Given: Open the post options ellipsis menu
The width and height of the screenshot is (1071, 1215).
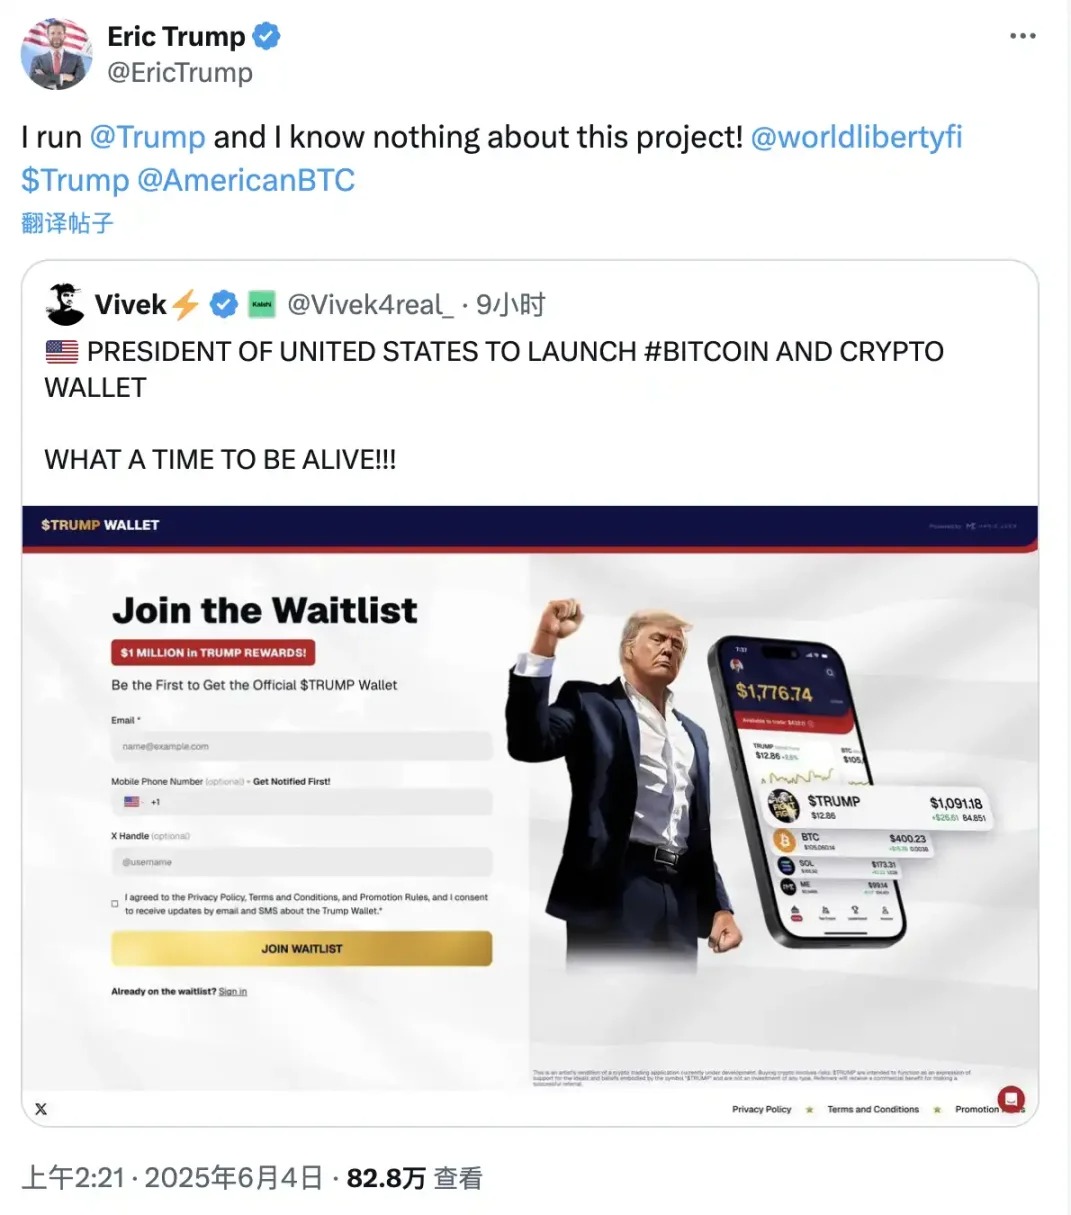Looking at the screenshot, I should pos(1023,35).
